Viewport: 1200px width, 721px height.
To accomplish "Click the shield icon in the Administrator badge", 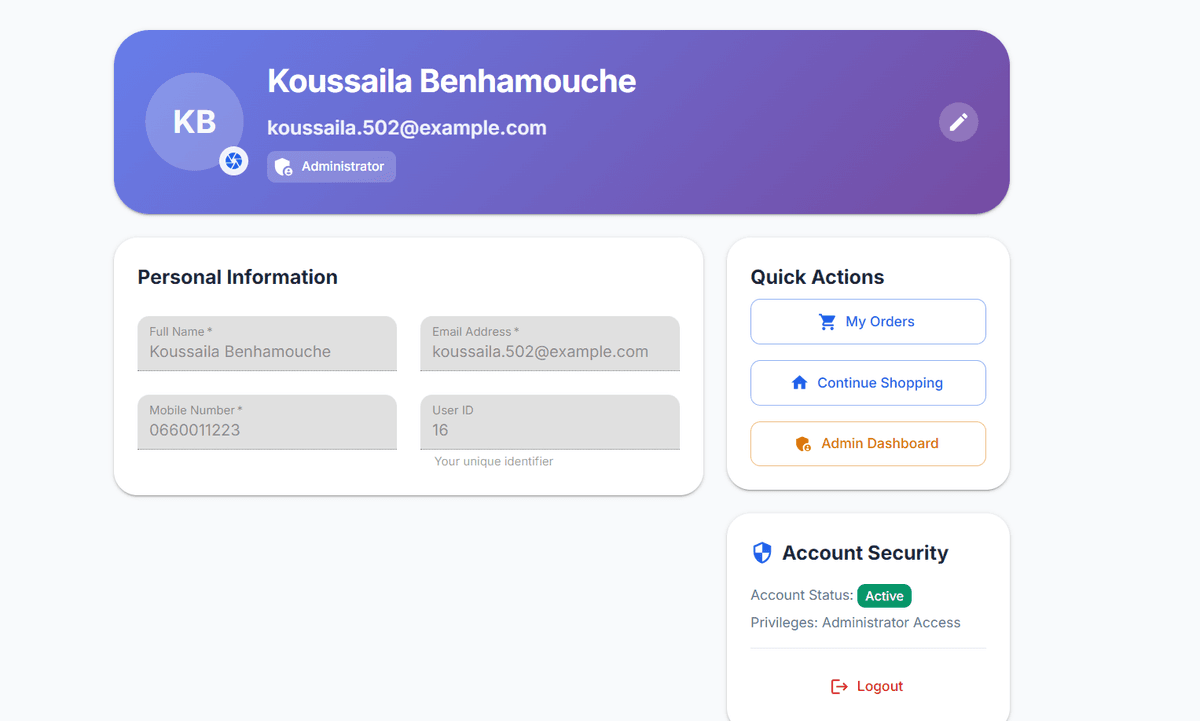I will click(x=283, y=166).
